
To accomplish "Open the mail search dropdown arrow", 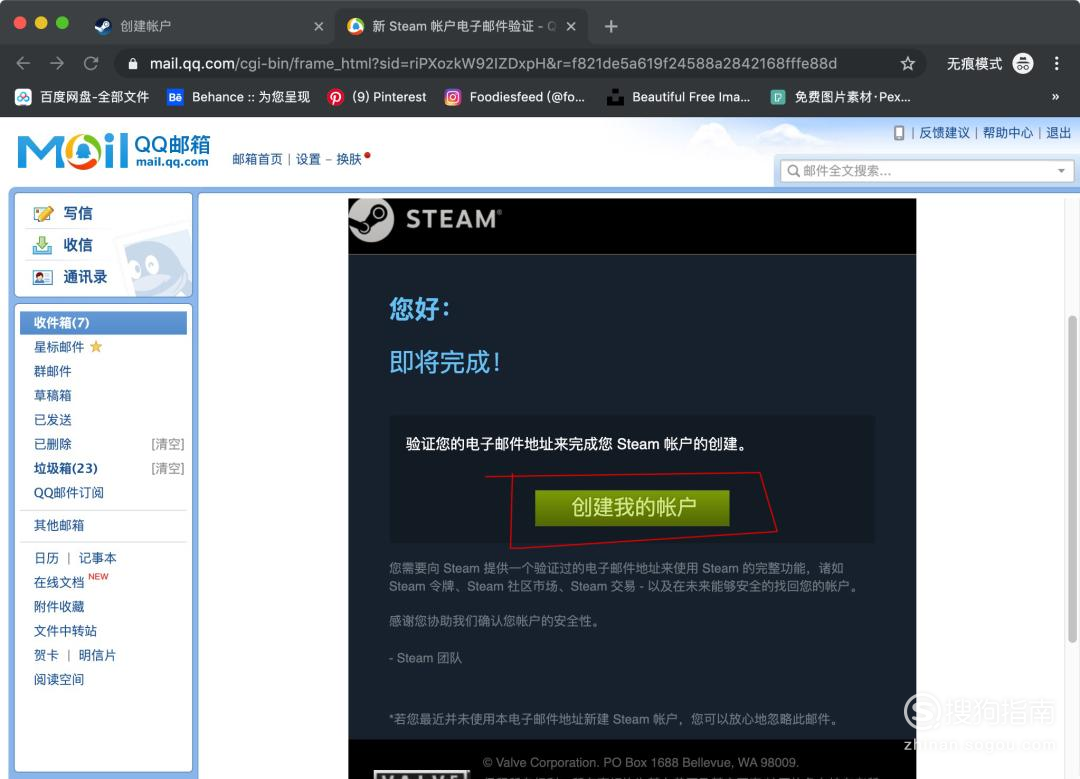I will point(1062,170).
